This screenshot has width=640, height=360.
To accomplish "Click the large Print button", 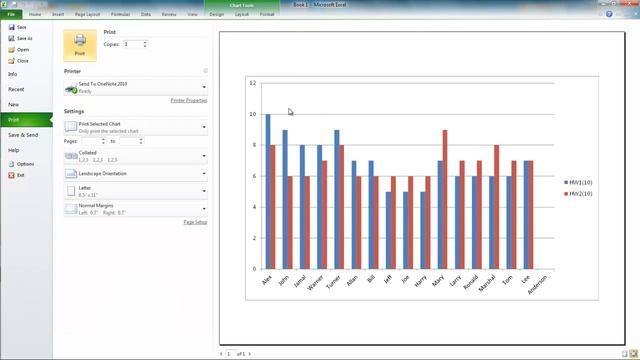I will click(x=80, y=45).
